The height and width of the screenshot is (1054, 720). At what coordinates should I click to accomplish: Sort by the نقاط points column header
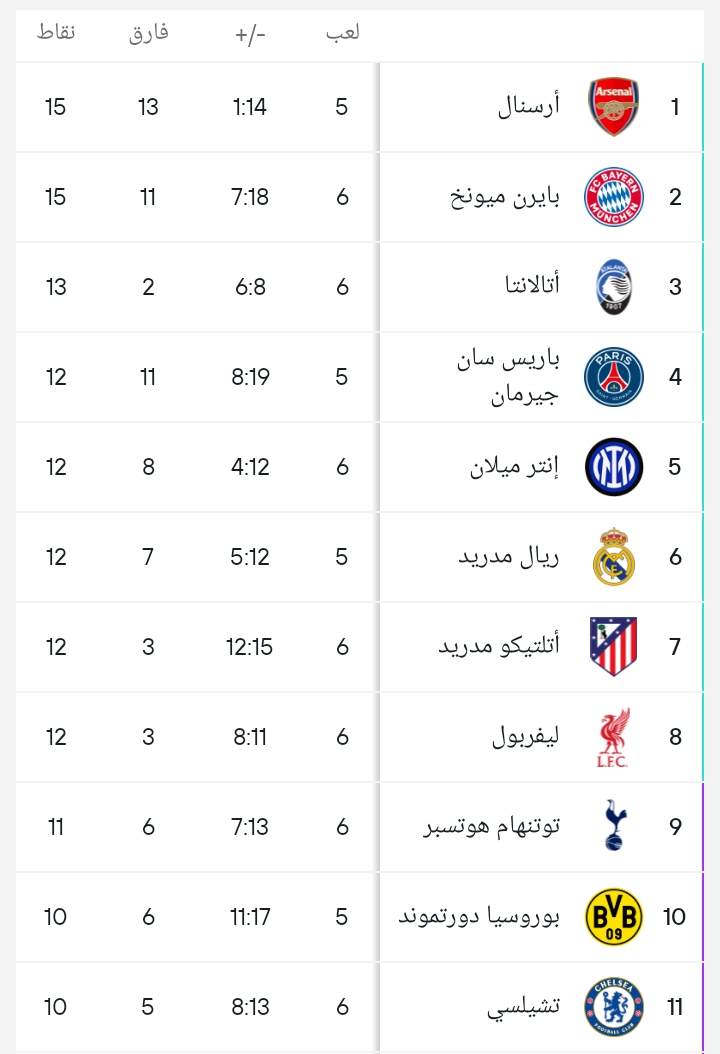pos(55,33)
